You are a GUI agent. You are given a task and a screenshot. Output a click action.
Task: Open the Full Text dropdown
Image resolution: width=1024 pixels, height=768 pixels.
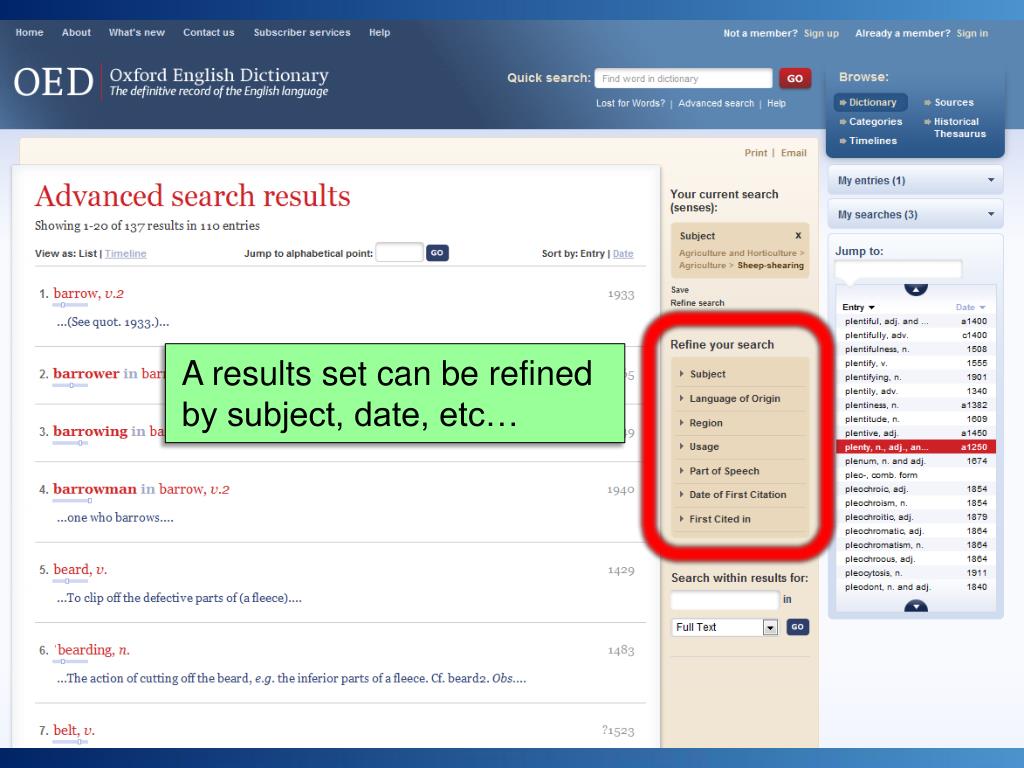click(724, 627)
